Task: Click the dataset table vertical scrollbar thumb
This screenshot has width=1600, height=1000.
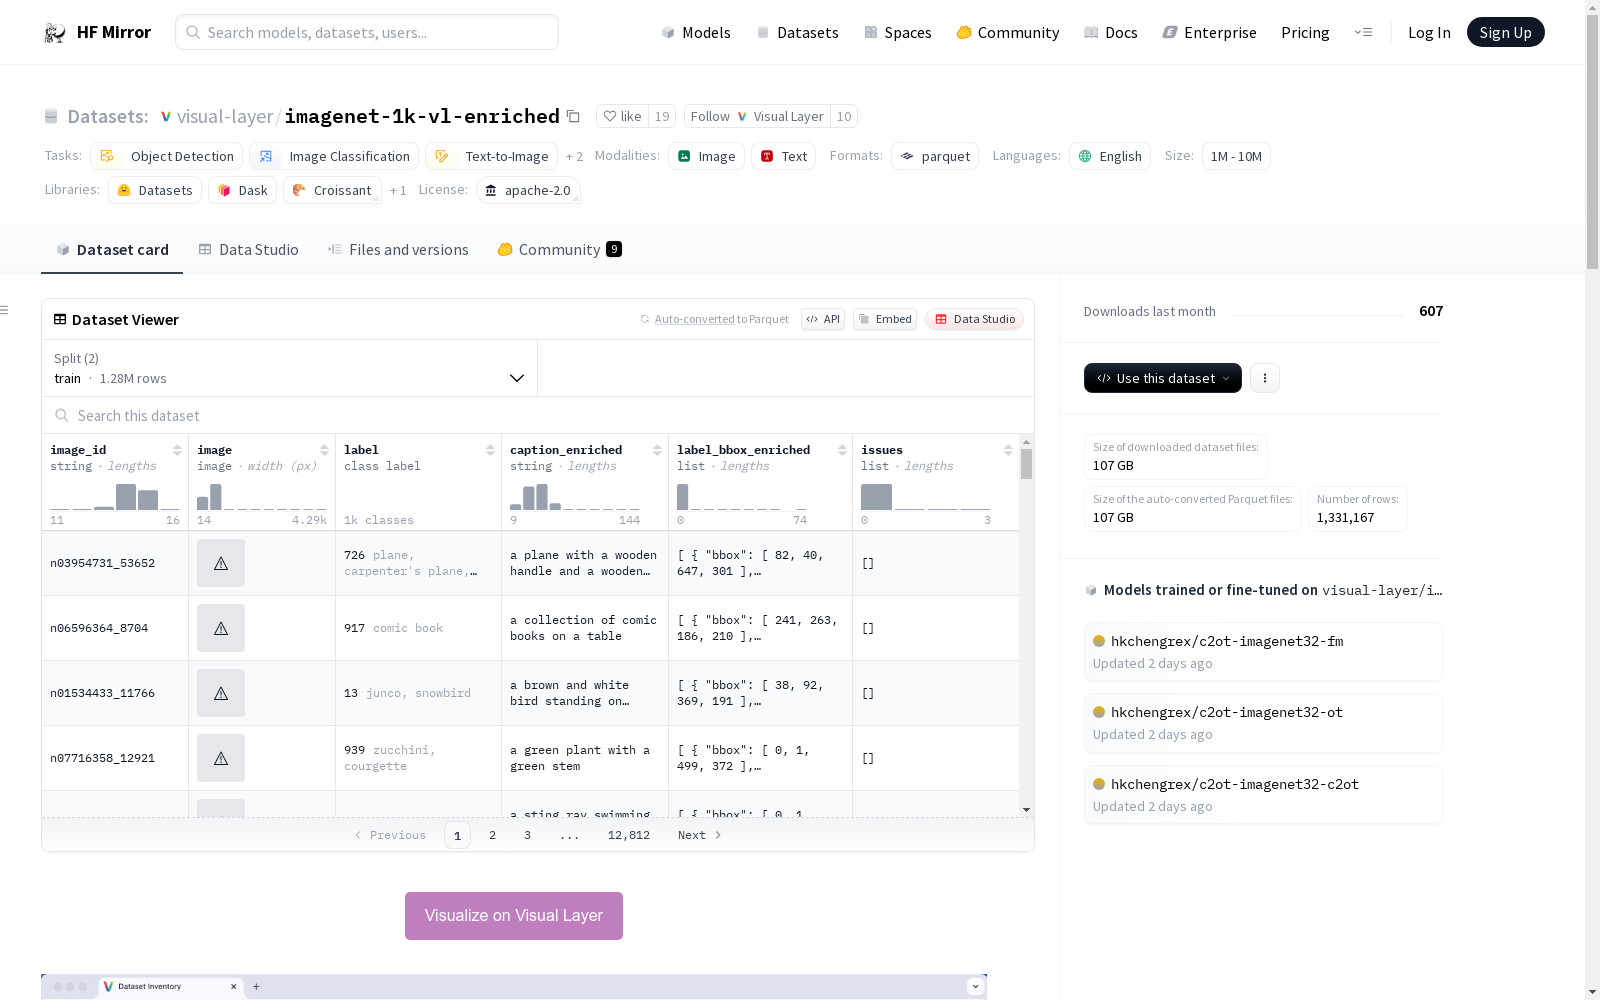Action: coord(1026,464)
